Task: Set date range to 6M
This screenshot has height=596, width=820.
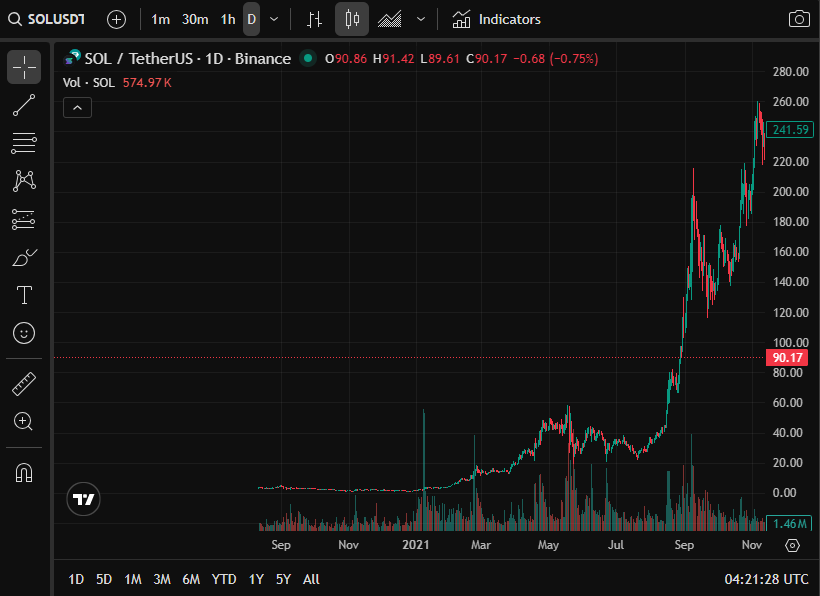Action: coord(191,579)
